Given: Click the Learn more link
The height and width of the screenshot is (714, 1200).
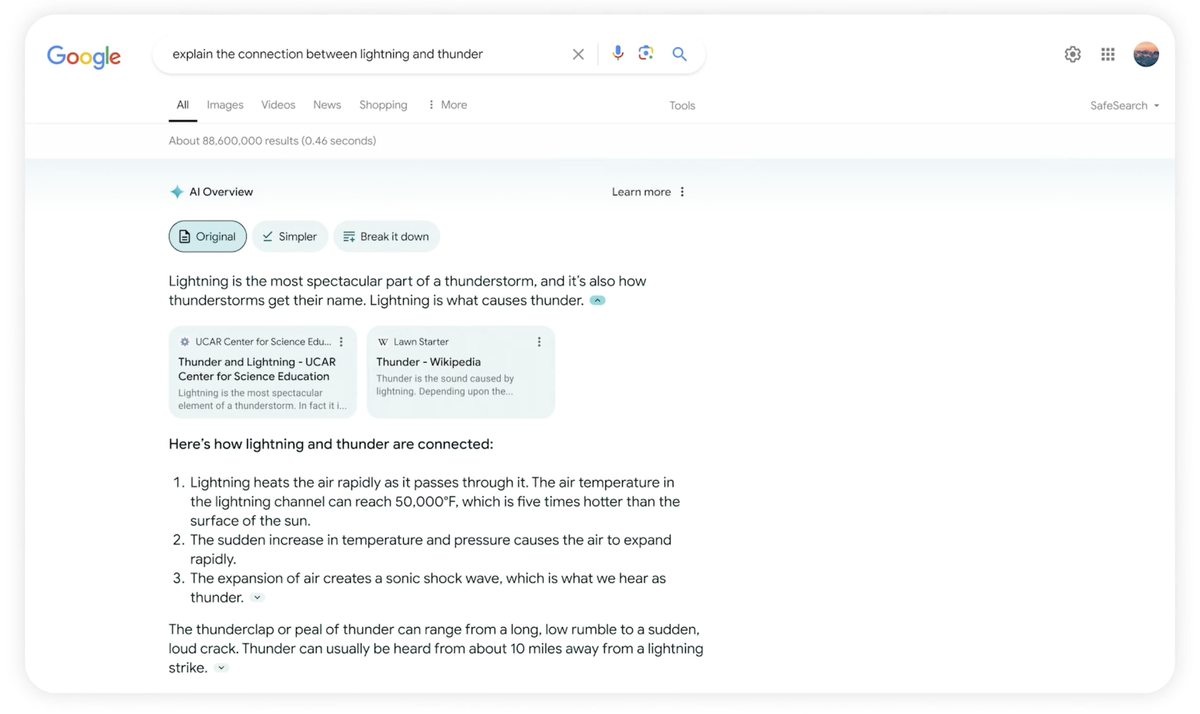Looking at the screenshot, I should pyautogui.click(x=640, y=191).
